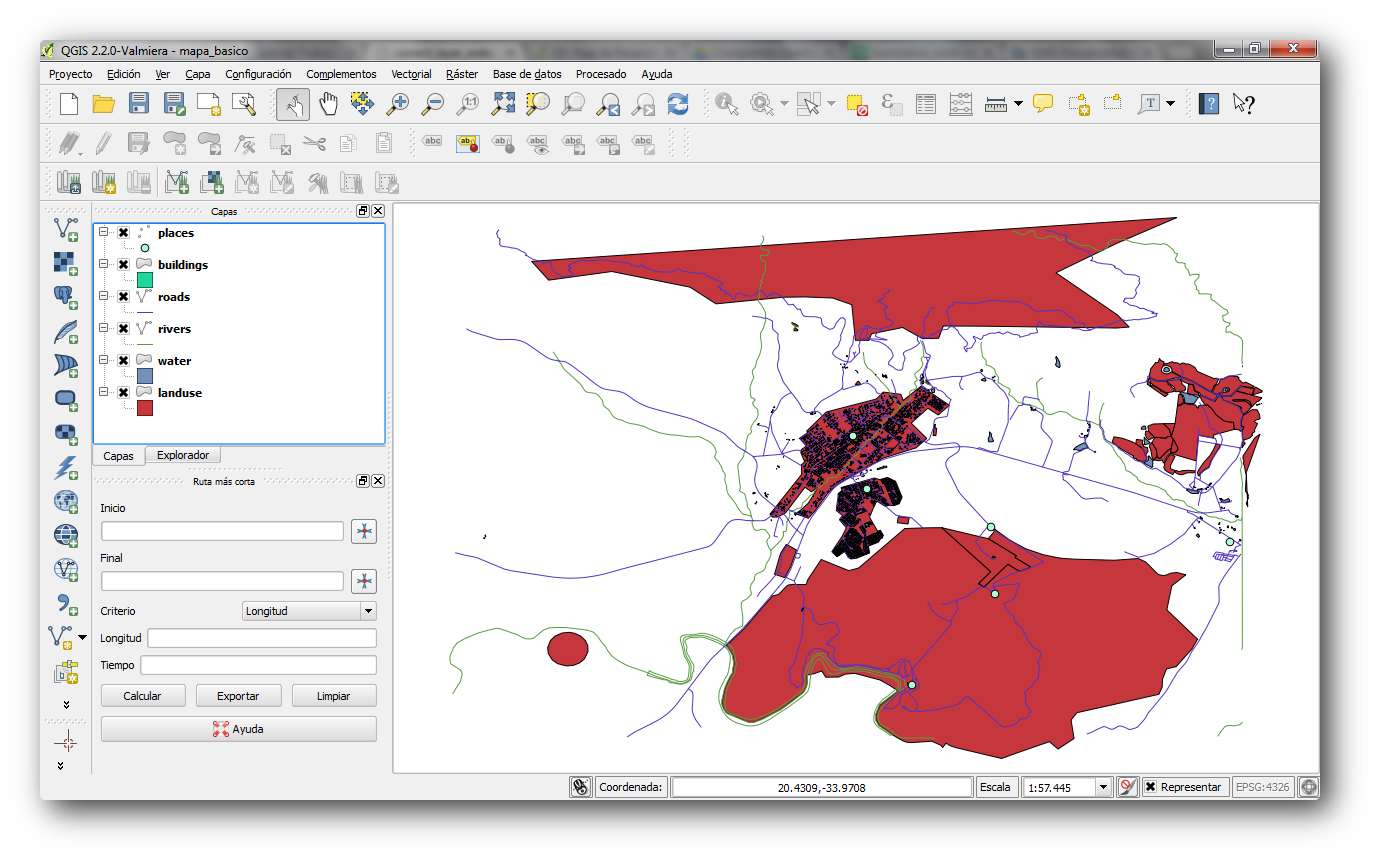Open the Procesado menu

point(601,74)
